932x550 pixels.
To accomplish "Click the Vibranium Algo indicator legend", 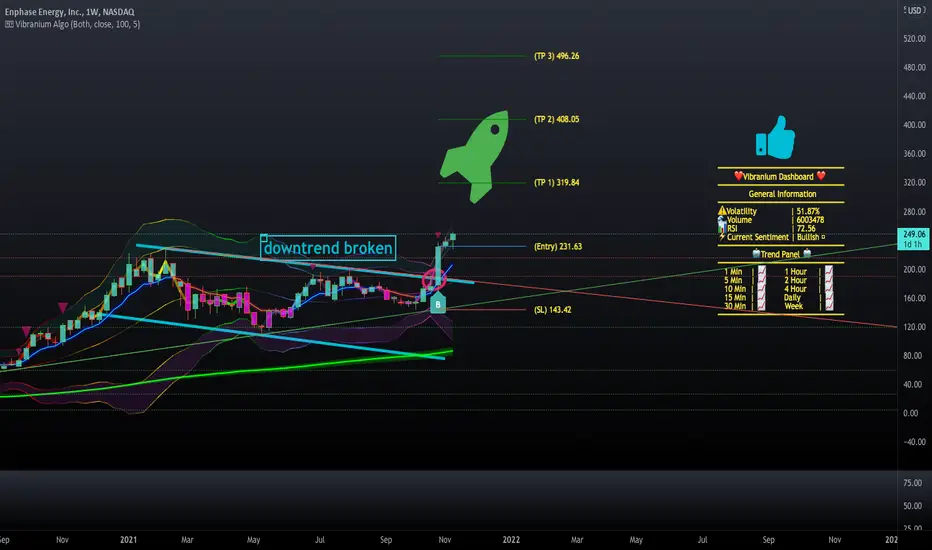I will (x=73, y=24).
